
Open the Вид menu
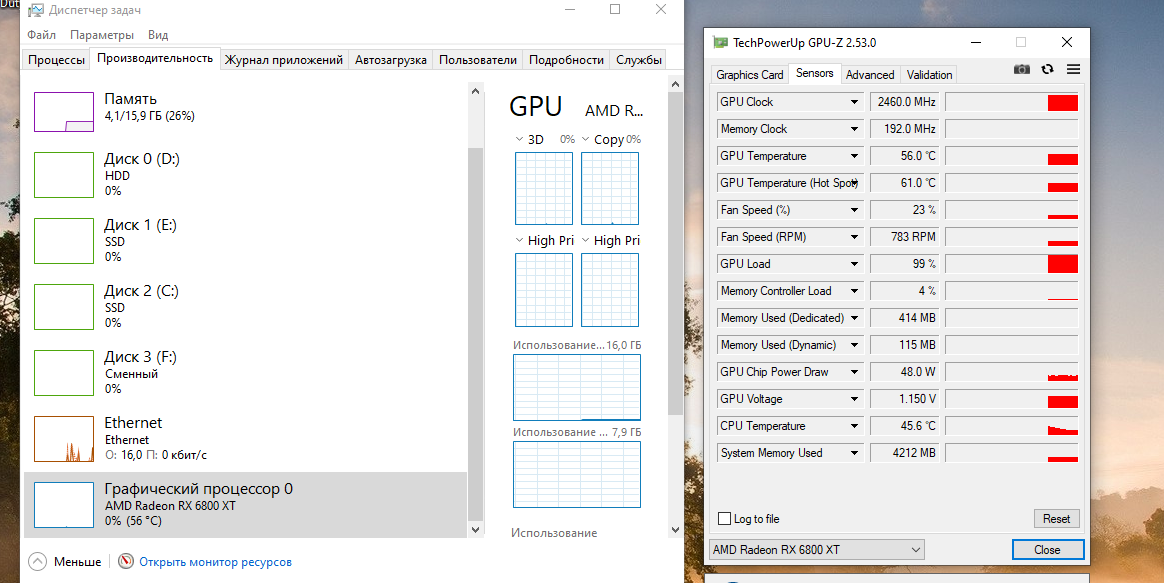coord(158,35)
